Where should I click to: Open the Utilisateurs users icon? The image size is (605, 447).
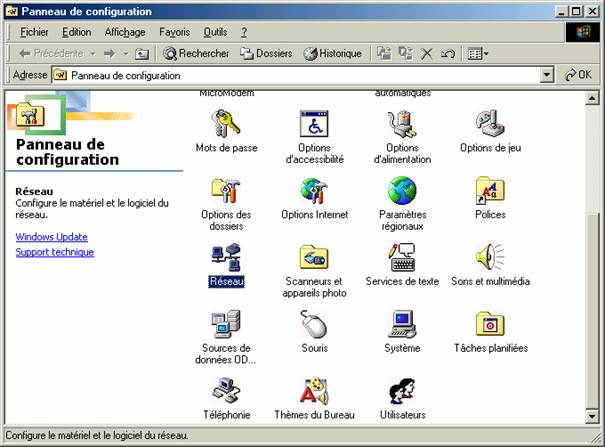(x=402, y=391)
